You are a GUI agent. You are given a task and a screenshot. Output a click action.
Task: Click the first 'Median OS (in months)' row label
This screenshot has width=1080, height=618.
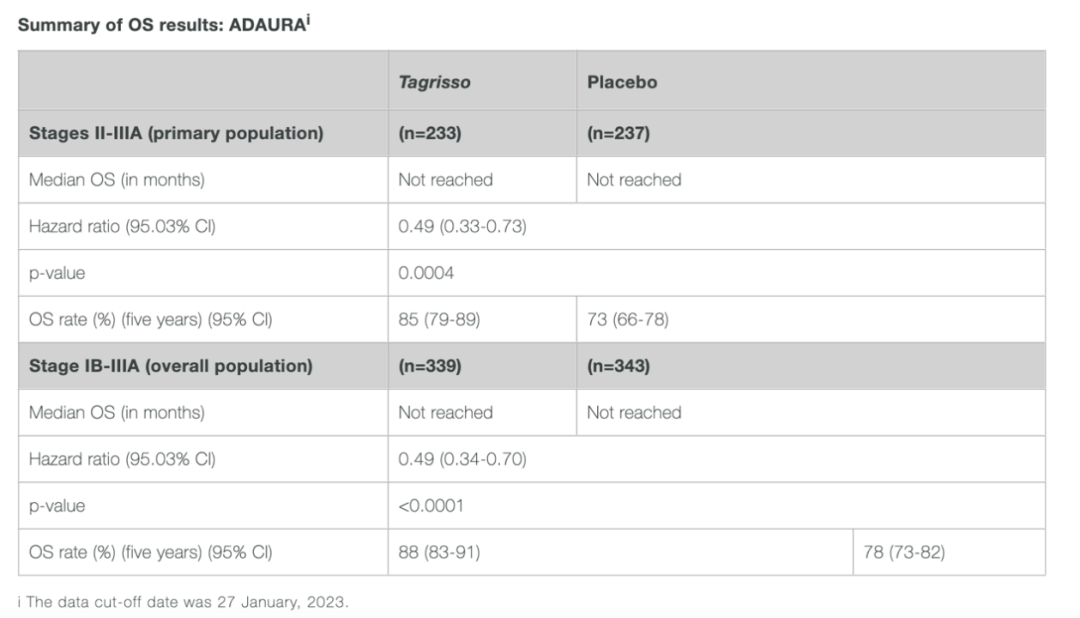click(x=116, y=180)
